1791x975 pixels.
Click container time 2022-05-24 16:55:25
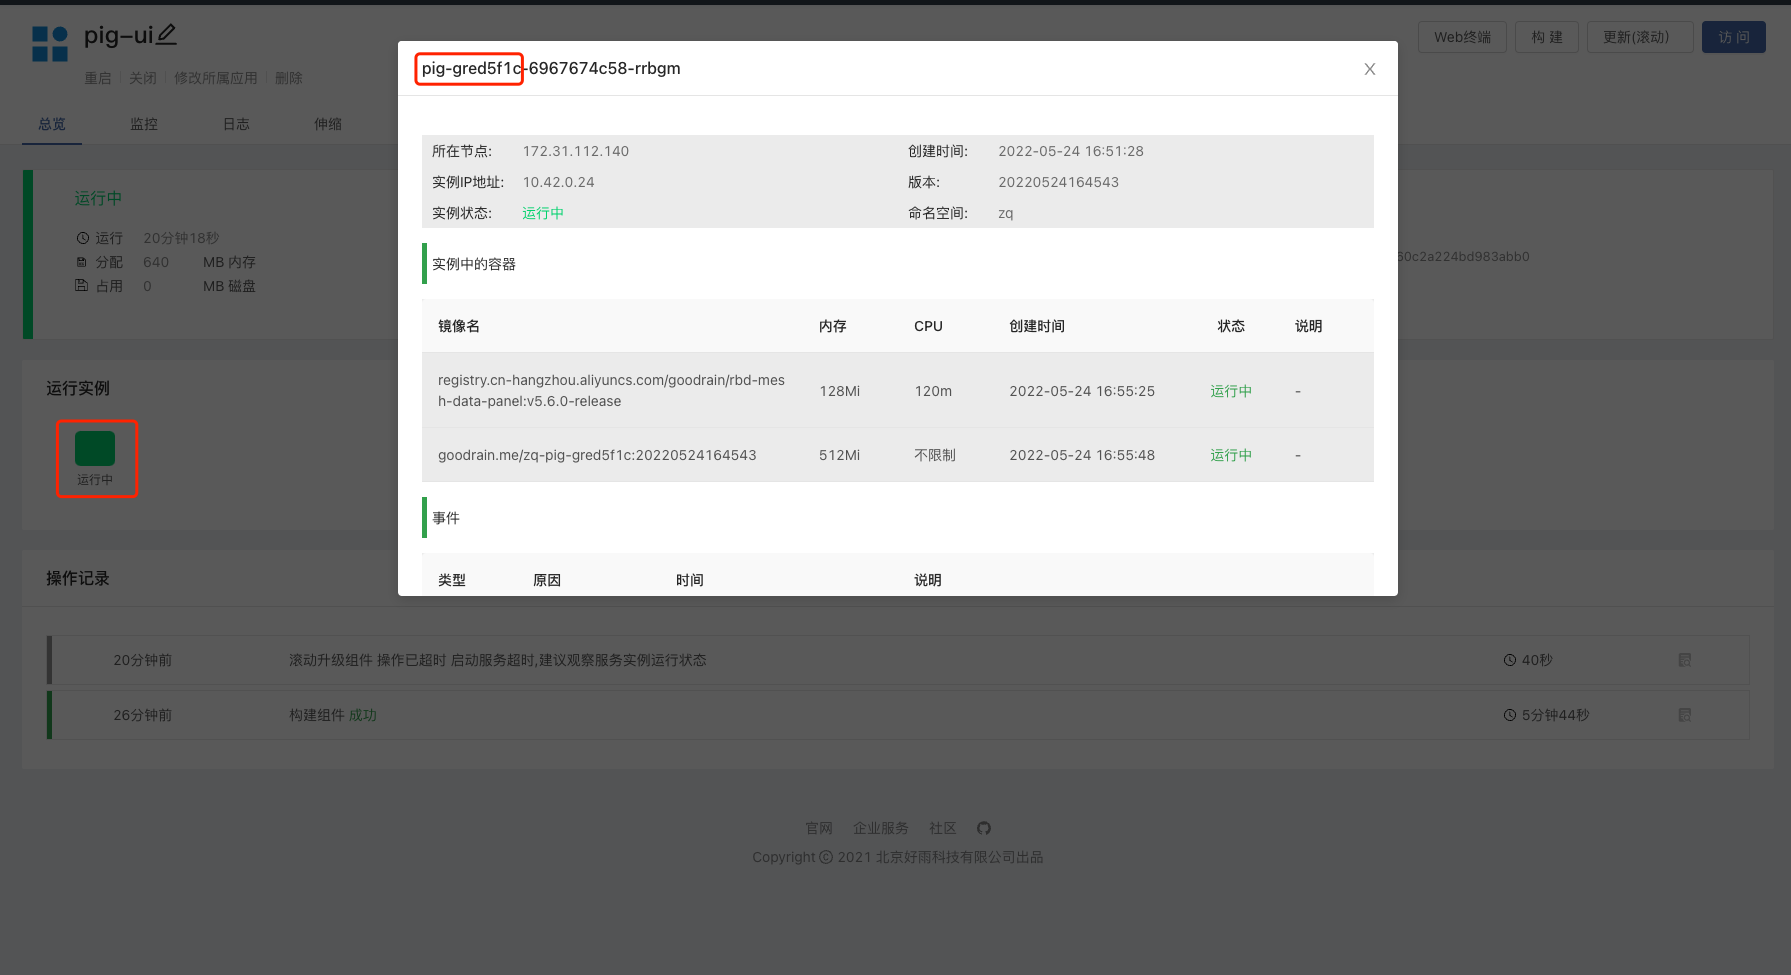click(1082, 391)
